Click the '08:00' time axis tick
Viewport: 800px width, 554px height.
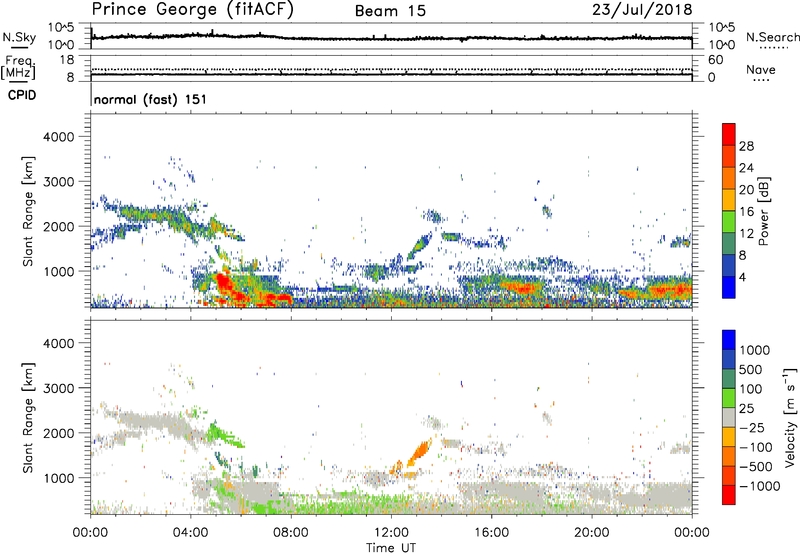[x=291, y=533]
